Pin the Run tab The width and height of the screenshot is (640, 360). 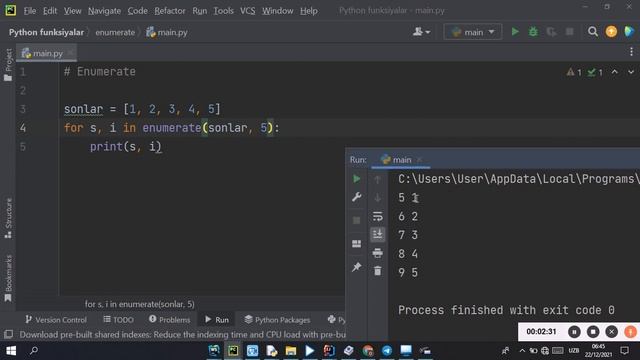click(356, 267)
